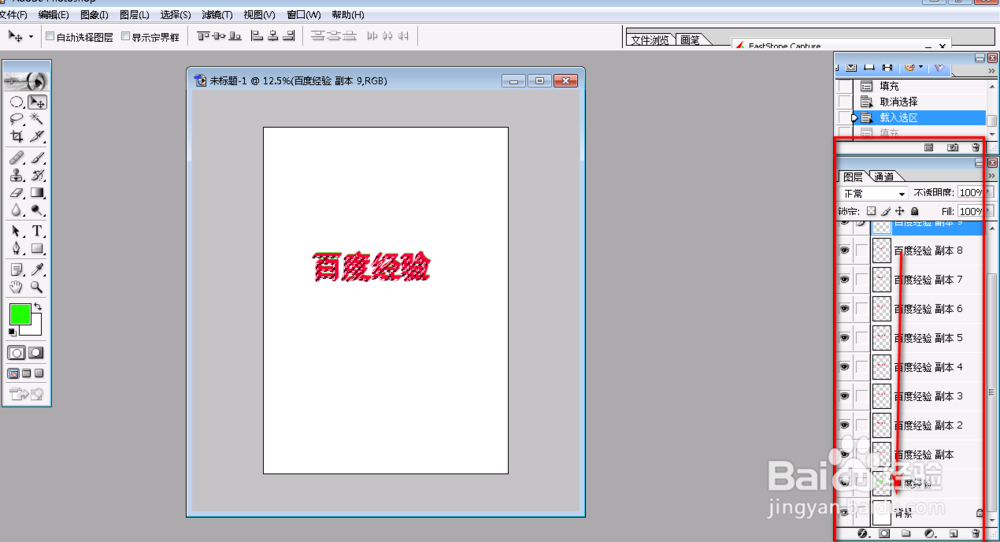Select the Eyedropper tool
1000x542 pixels.
click(x=37, y=270)
